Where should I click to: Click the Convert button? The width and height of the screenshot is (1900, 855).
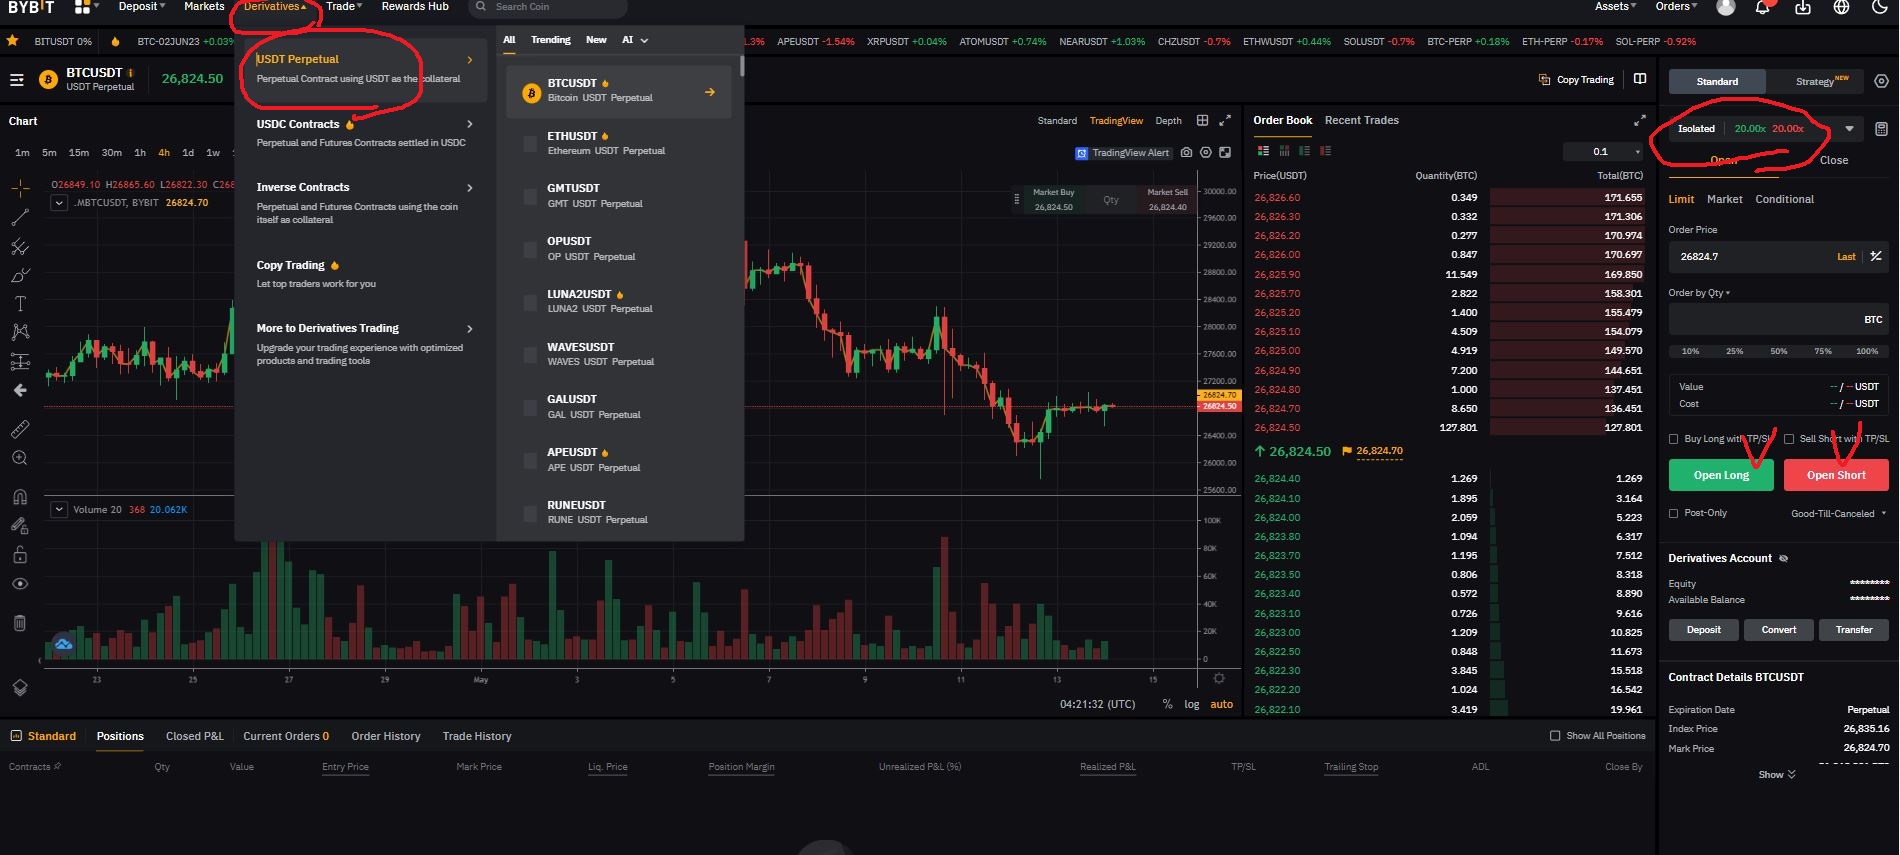coord(1779,630)
